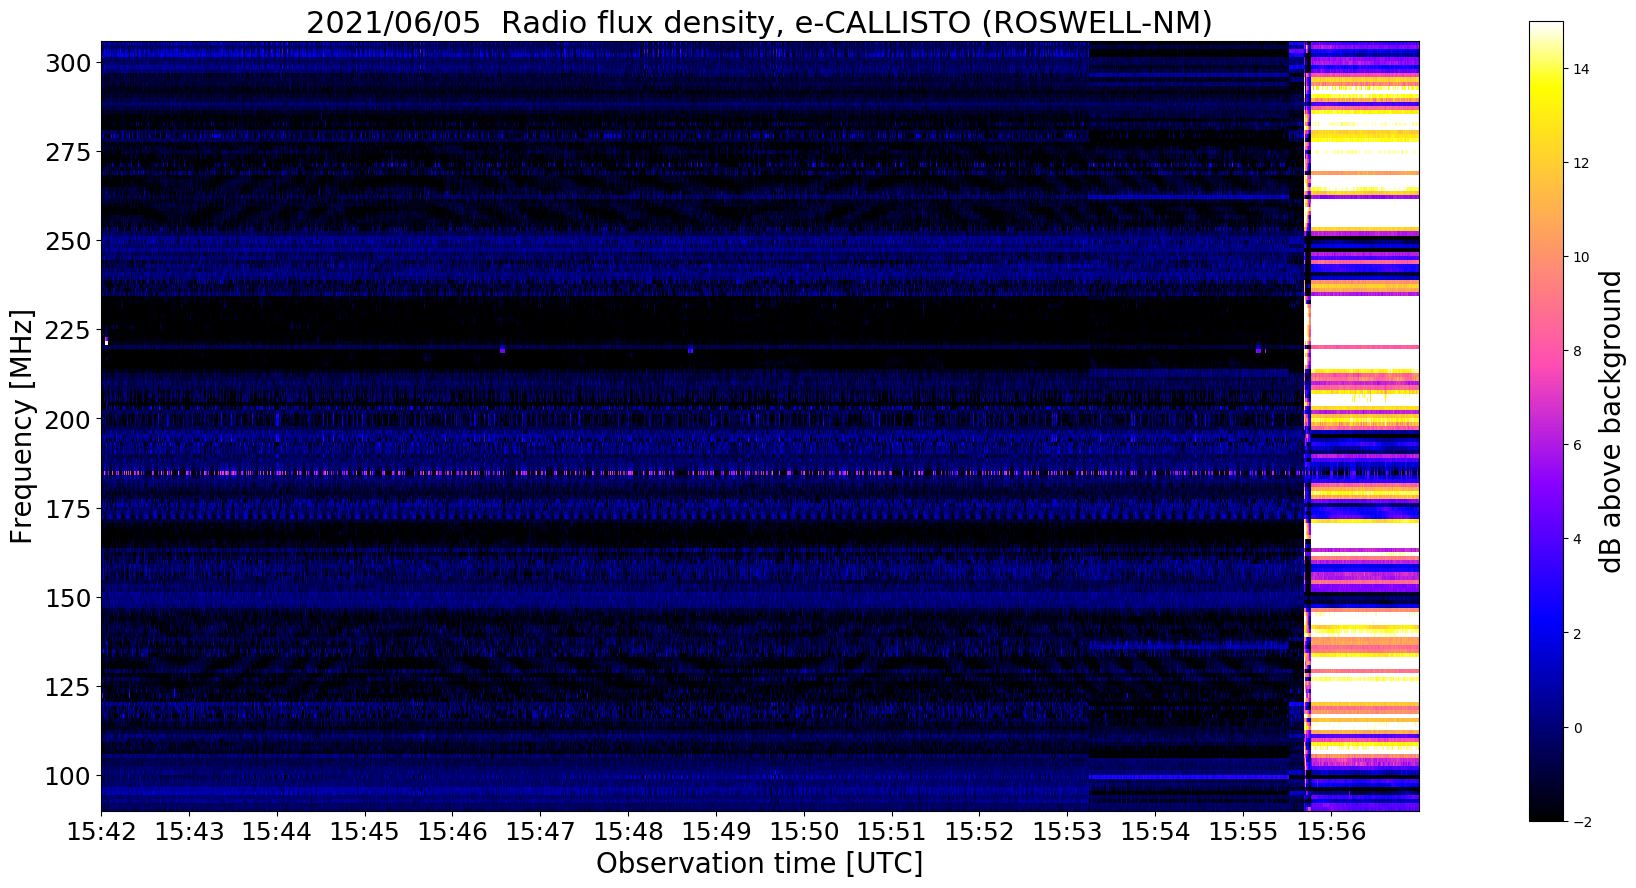1636x888 pixels.
Task: Click the 200 frequency tick label
Action: click(68, 419)
